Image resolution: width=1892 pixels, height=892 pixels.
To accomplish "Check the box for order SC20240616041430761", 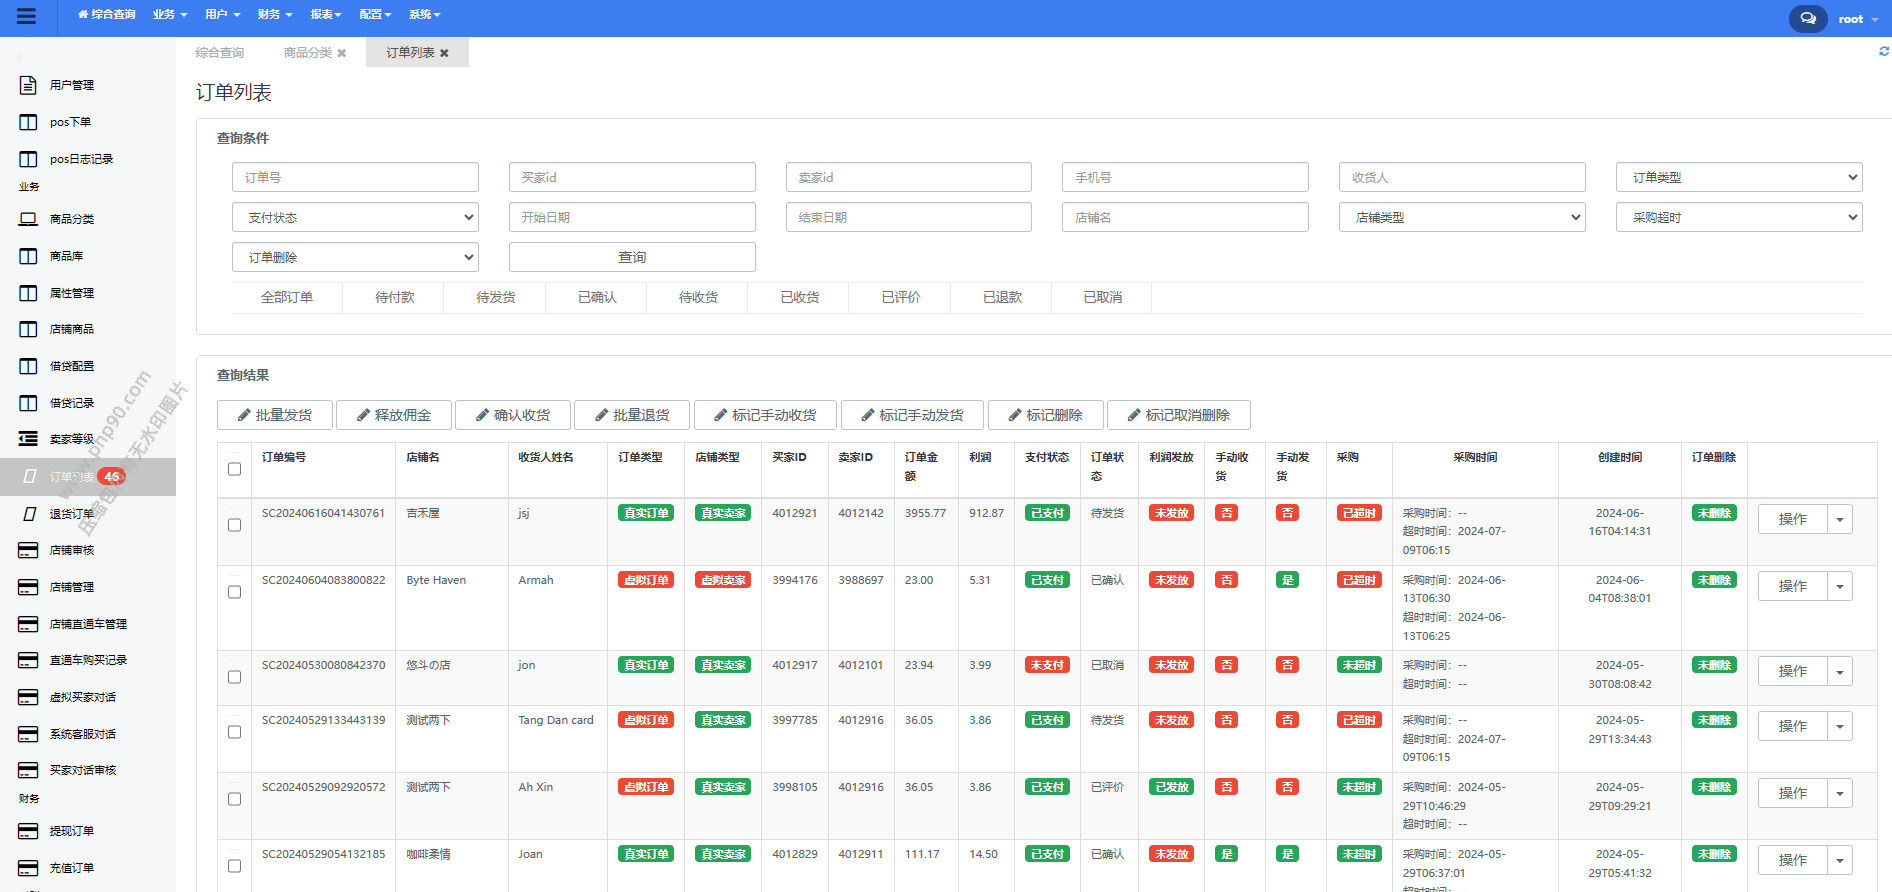I will (x=234, y=525).
